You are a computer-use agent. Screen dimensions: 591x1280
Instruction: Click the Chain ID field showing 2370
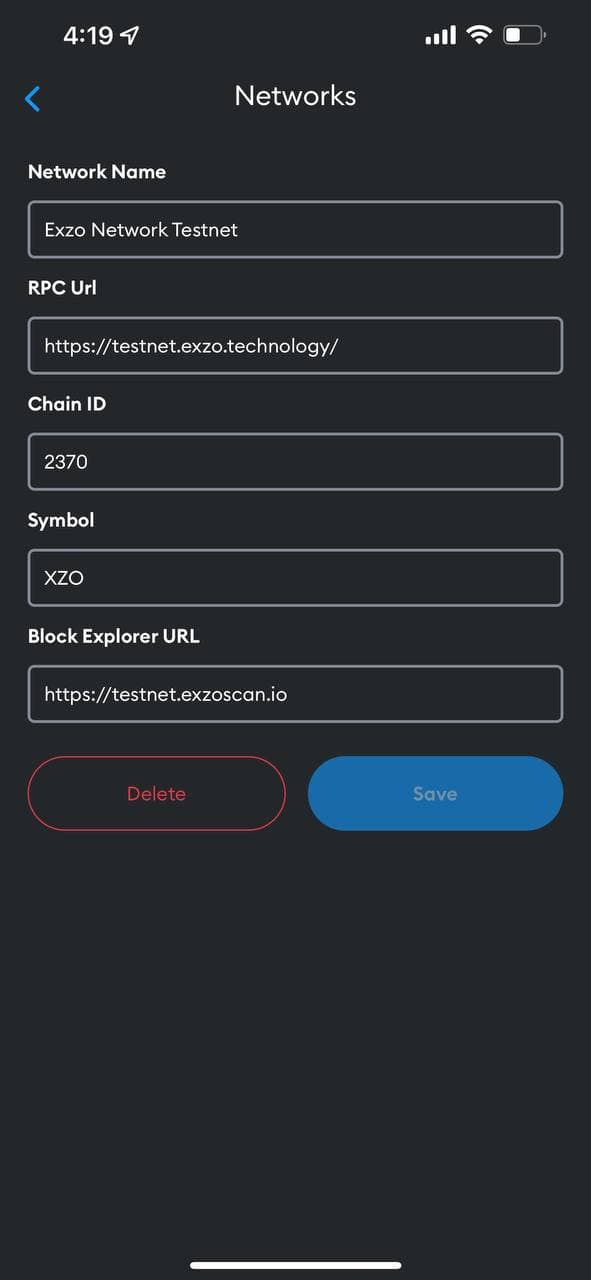coord(295,461)
